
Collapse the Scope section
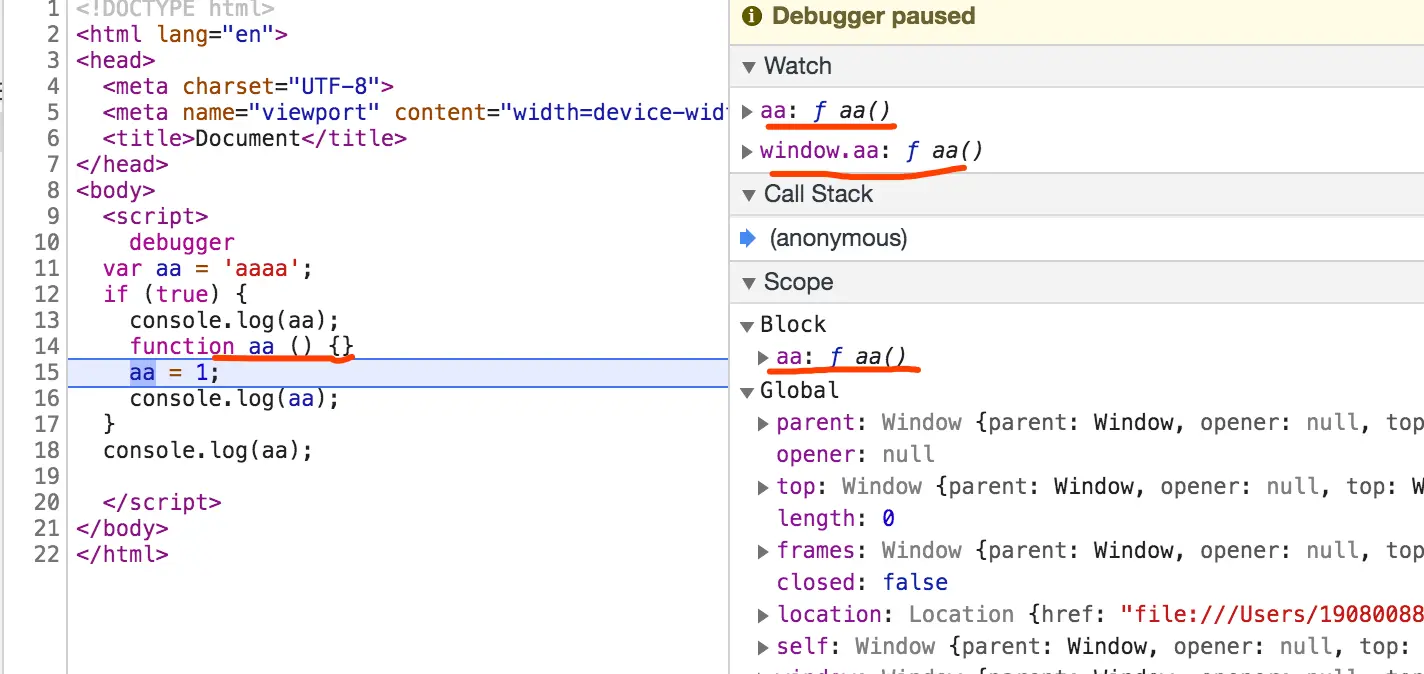tap(750, 282)
